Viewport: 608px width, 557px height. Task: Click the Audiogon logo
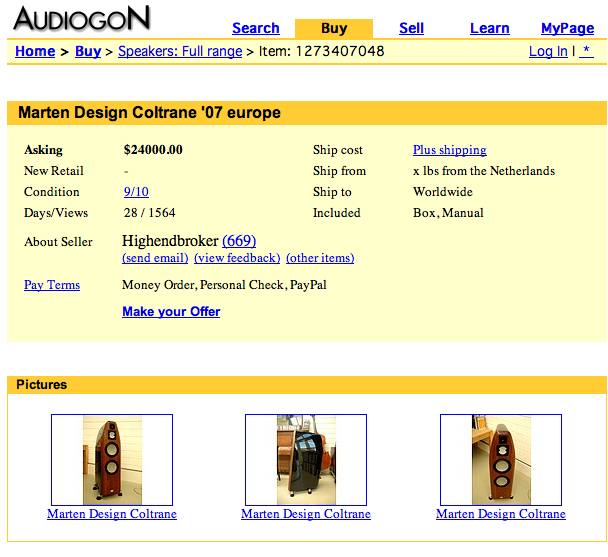[x=81, y=18]
